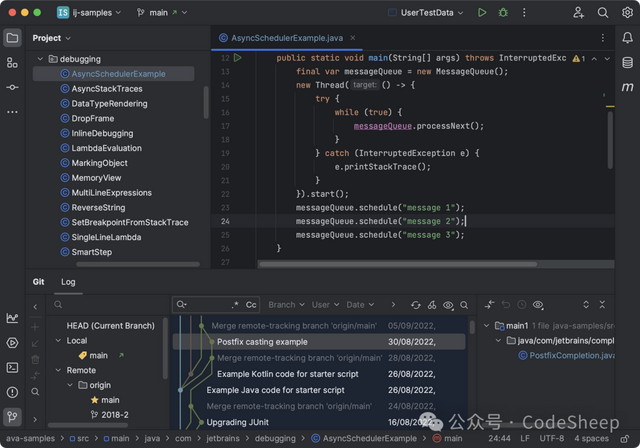Click the Git log search input field

[206, 305]
